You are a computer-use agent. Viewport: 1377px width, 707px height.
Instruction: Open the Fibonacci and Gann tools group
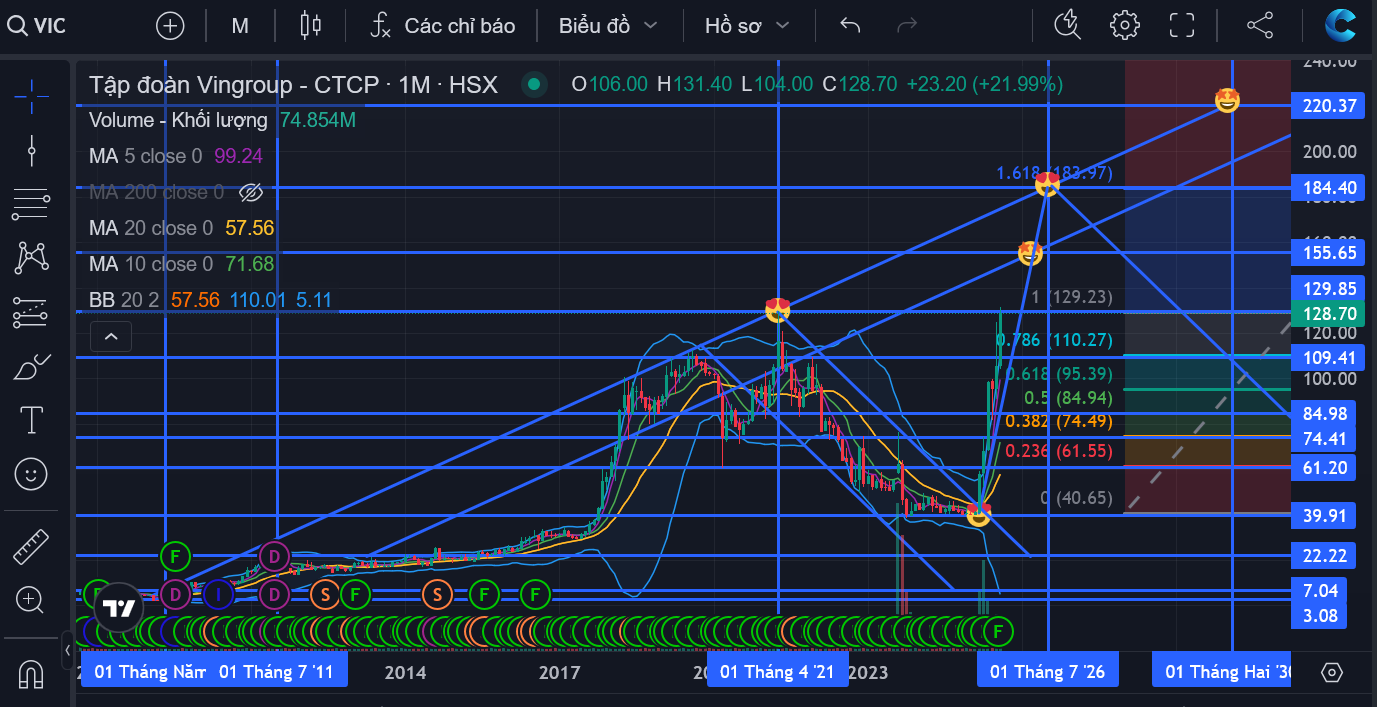click(x=31, y=204)
